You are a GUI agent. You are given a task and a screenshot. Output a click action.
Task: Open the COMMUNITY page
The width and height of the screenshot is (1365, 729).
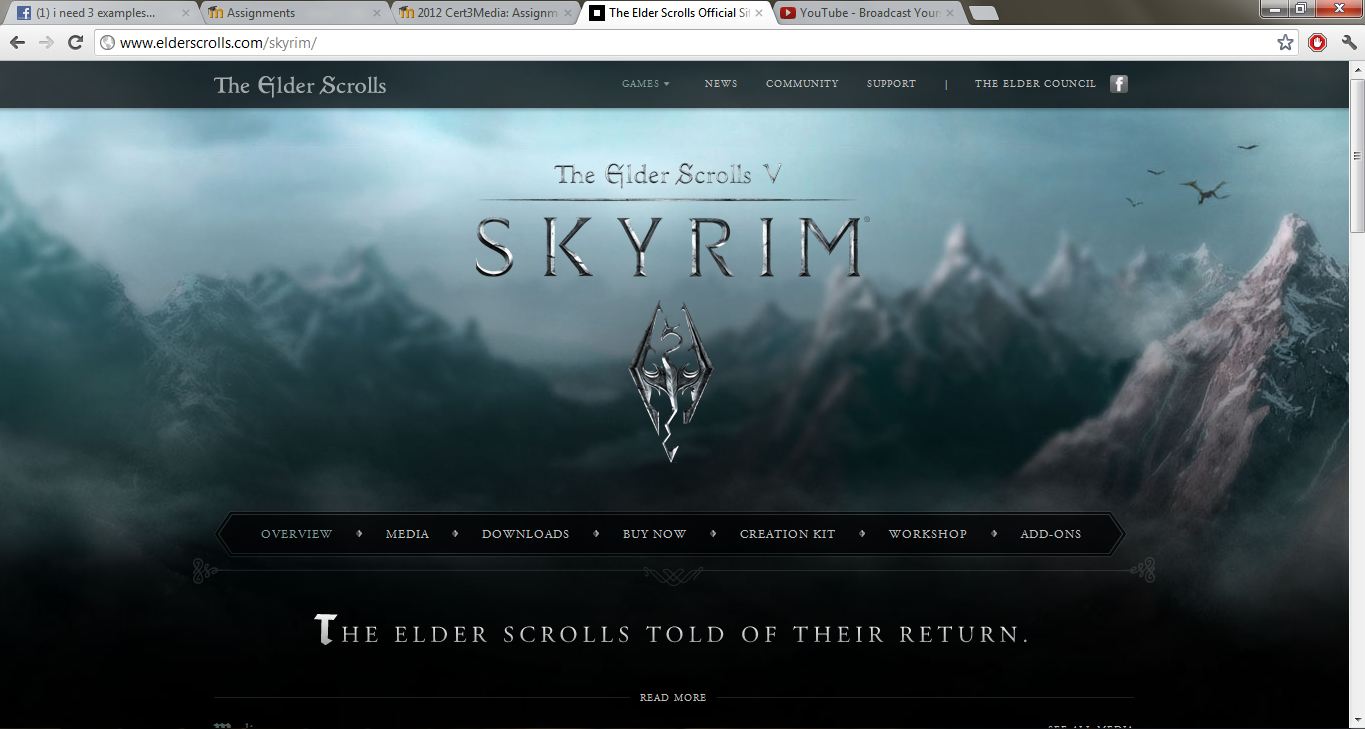coord(802,84)
